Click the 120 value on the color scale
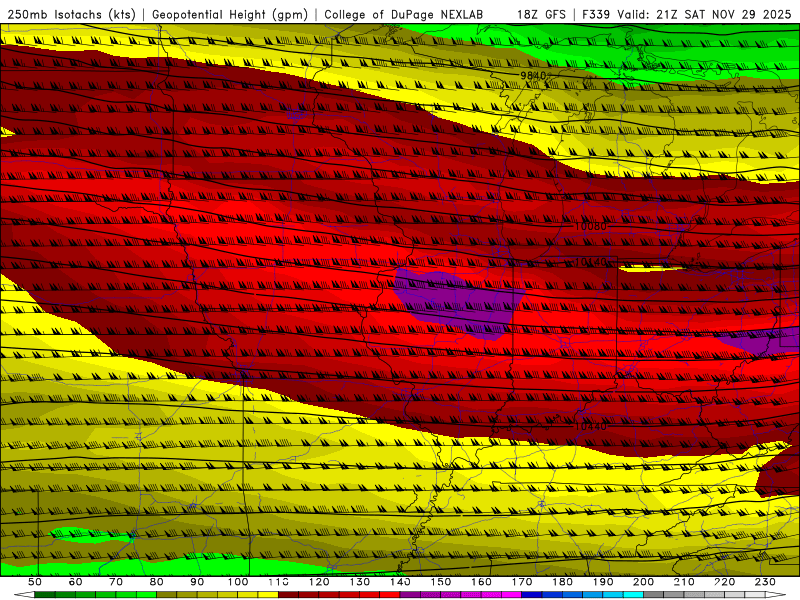The height and width of the screenshot is (600, 800). (x=319, y=582)
